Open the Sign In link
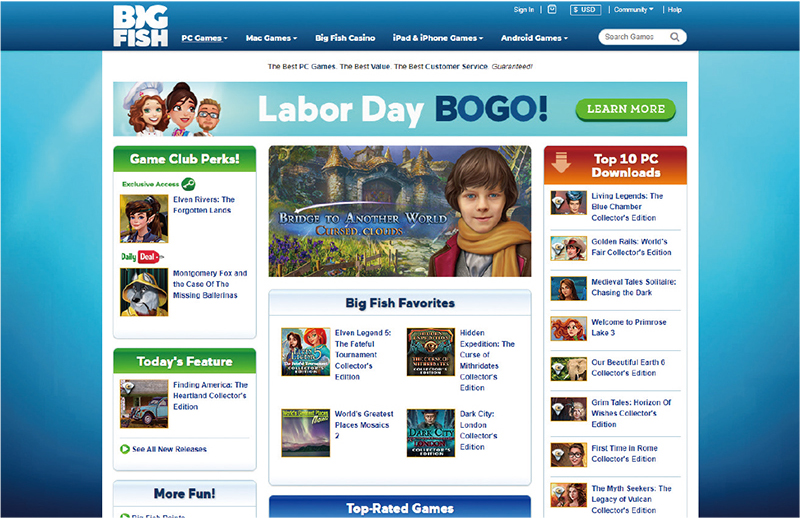800x518 pixels. click(523, 10)
